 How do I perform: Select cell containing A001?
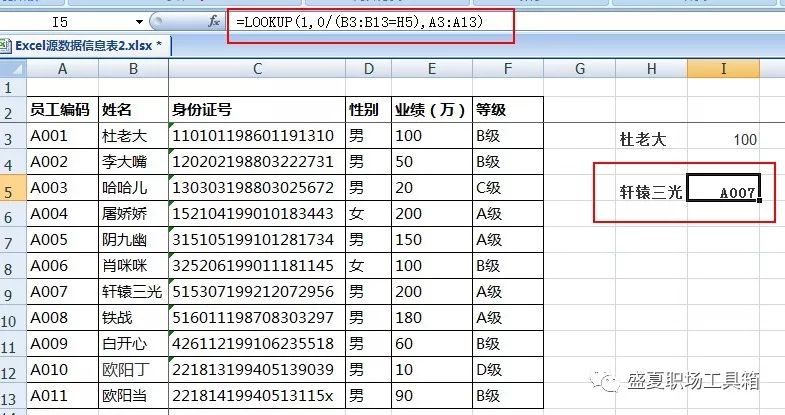63,136
